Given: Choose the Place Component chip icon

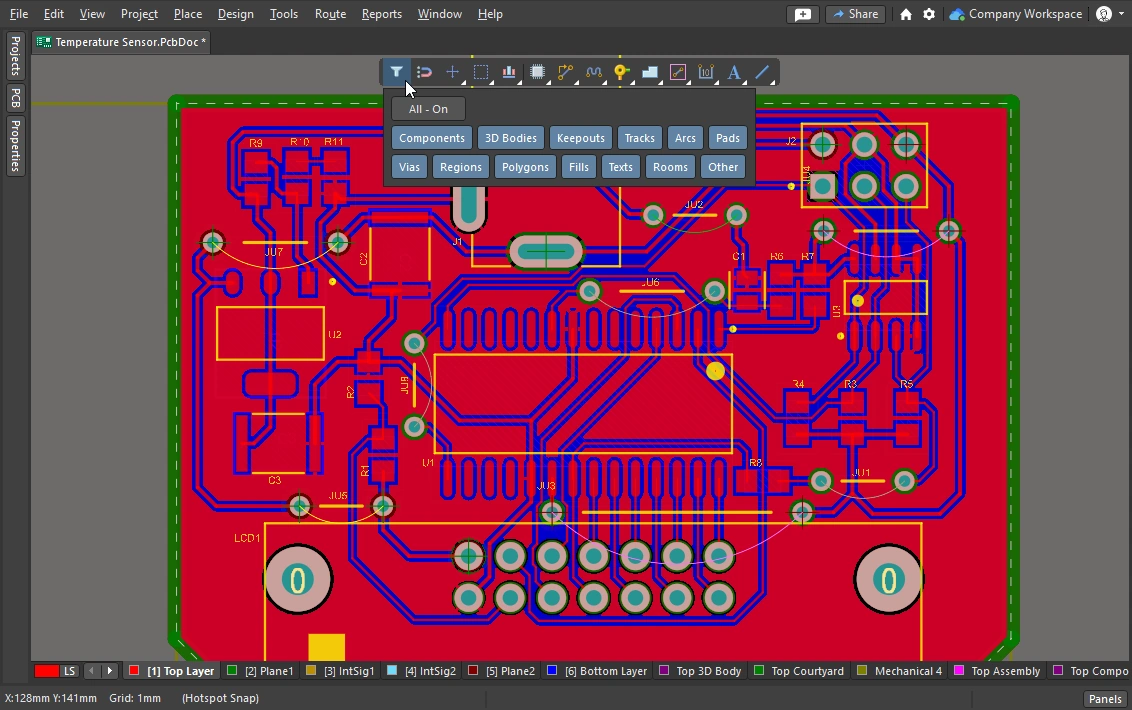Looking at the screenshot, I should click(538, 72).
